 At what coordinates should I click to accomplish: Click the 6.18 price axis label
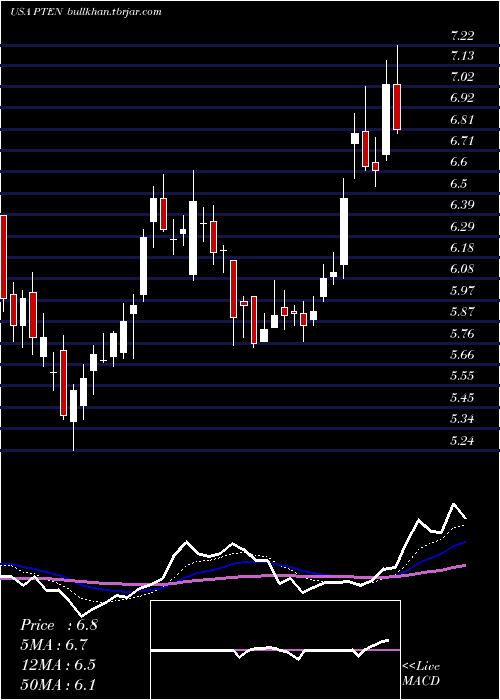[462, 248]
